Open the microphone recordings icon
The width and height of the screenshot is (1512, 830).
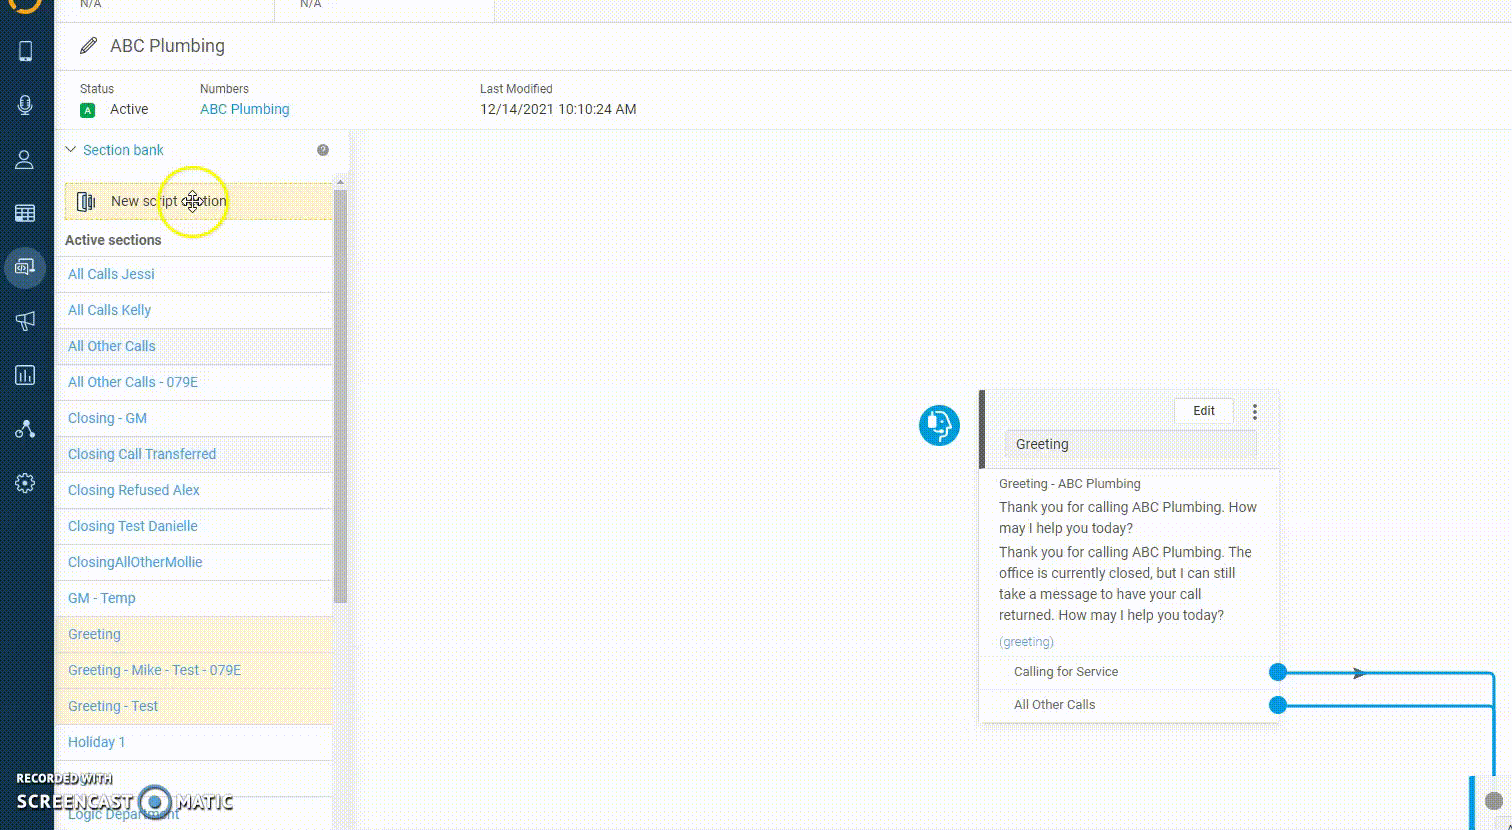26,106
